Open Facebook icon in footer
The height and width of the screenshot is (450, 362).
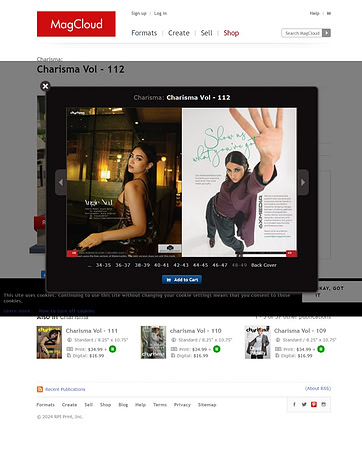294,404
